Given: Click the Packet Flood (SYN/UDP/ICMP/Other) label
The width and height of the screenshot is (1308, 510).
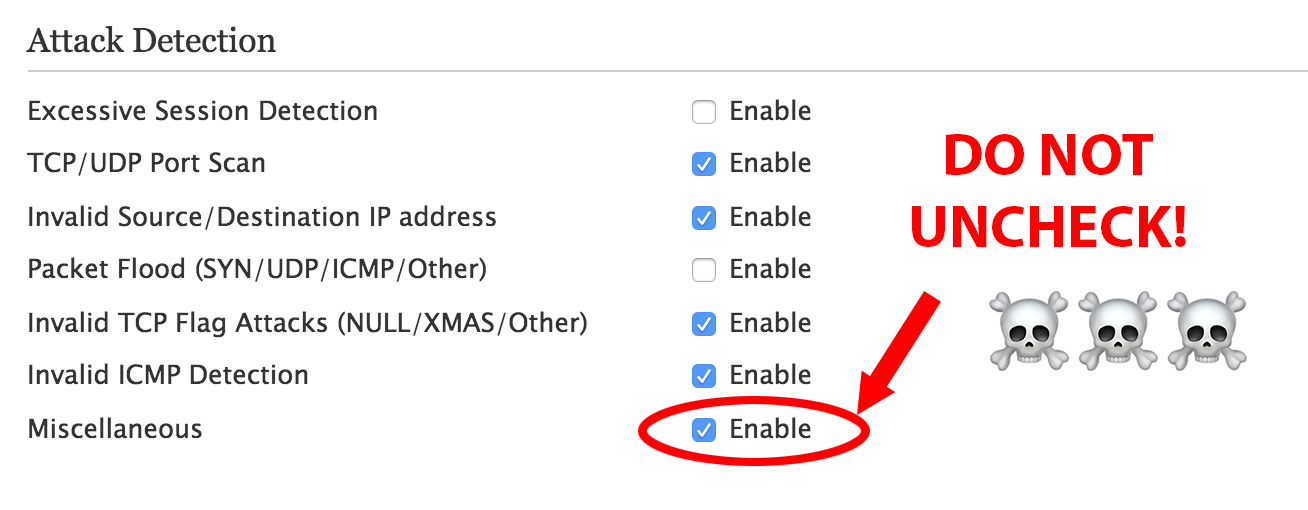Looking at the screenshot, I should (x=257, y=270).
